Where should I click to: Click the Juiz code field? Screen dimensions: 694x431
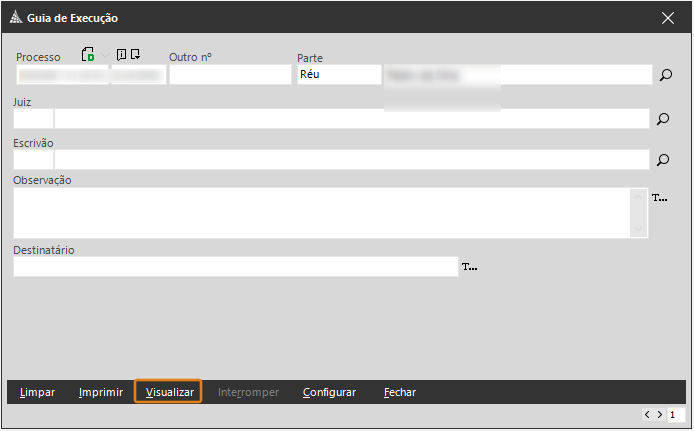[33, 119]
